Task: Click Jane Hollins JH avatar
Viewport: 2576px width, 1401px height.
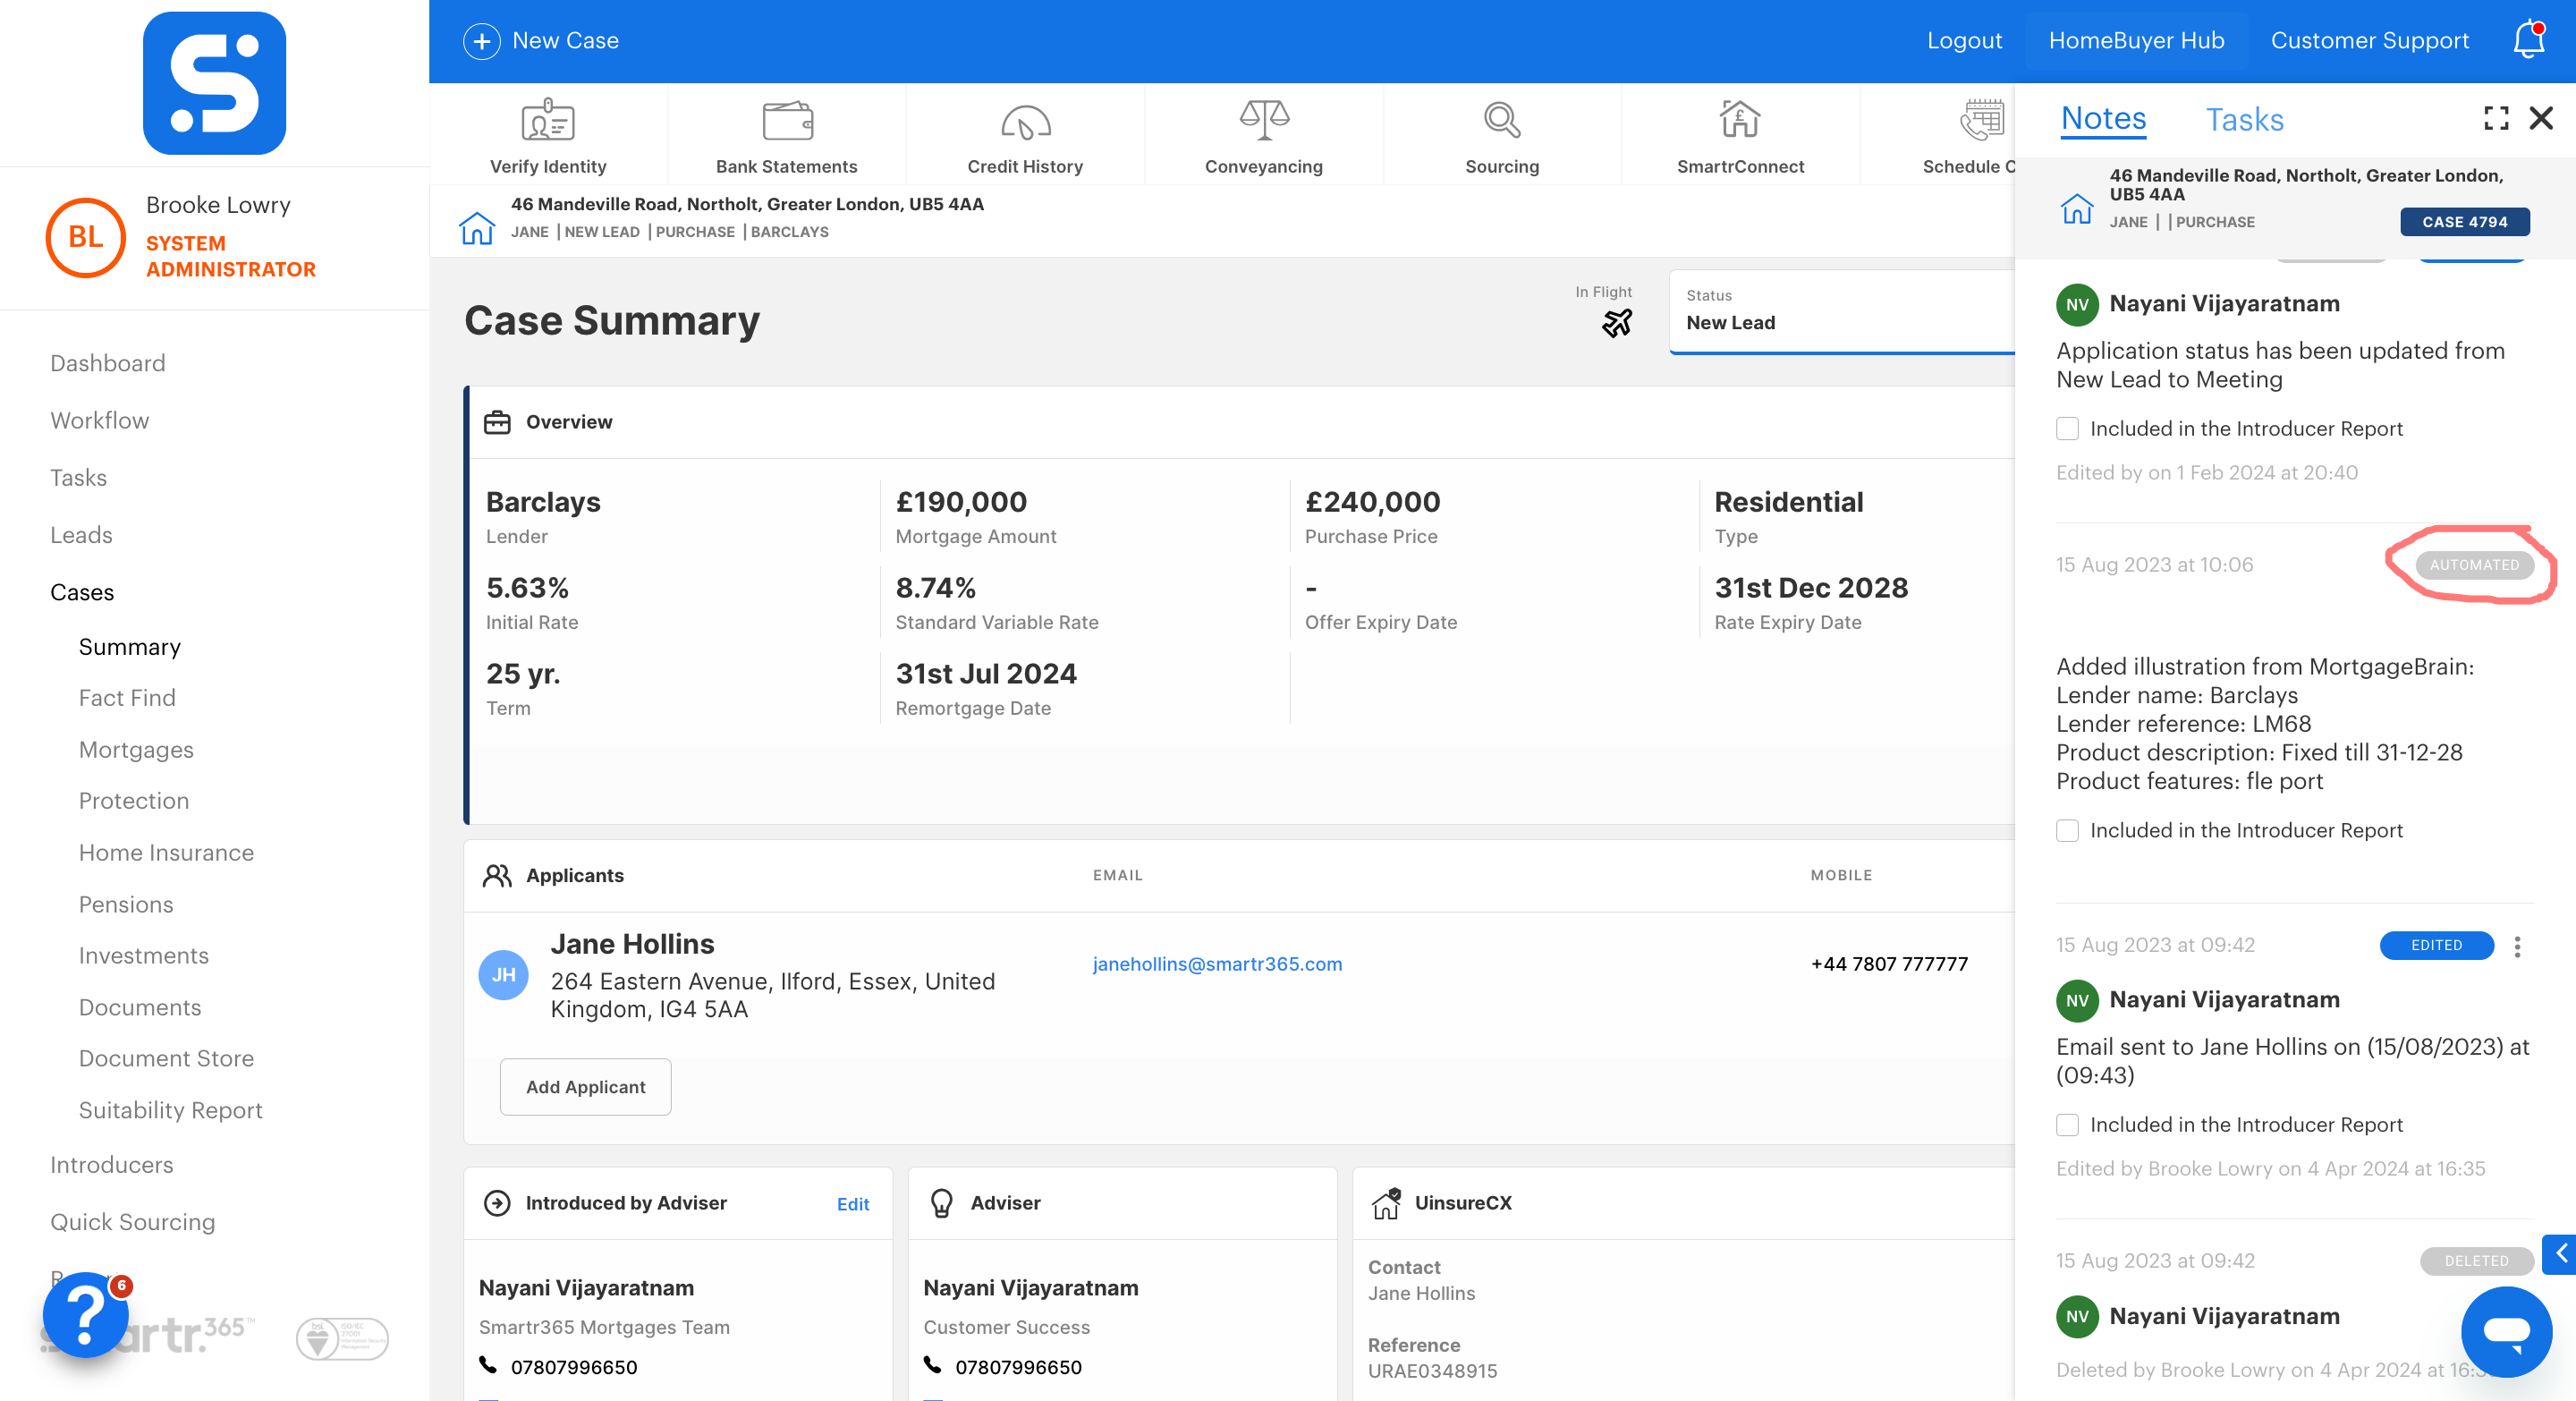Action: point(503,975)
